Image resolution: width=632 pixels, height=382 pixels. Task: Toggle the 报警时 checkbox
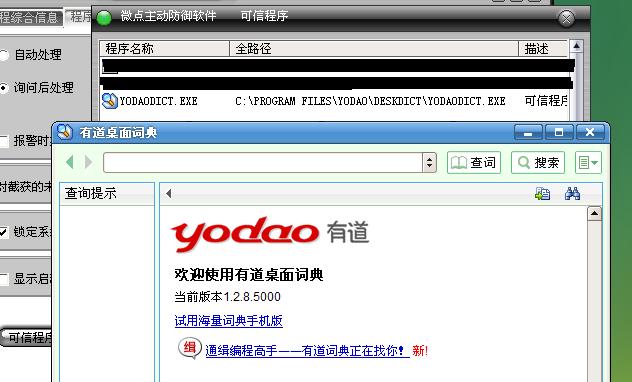(4, 141)
